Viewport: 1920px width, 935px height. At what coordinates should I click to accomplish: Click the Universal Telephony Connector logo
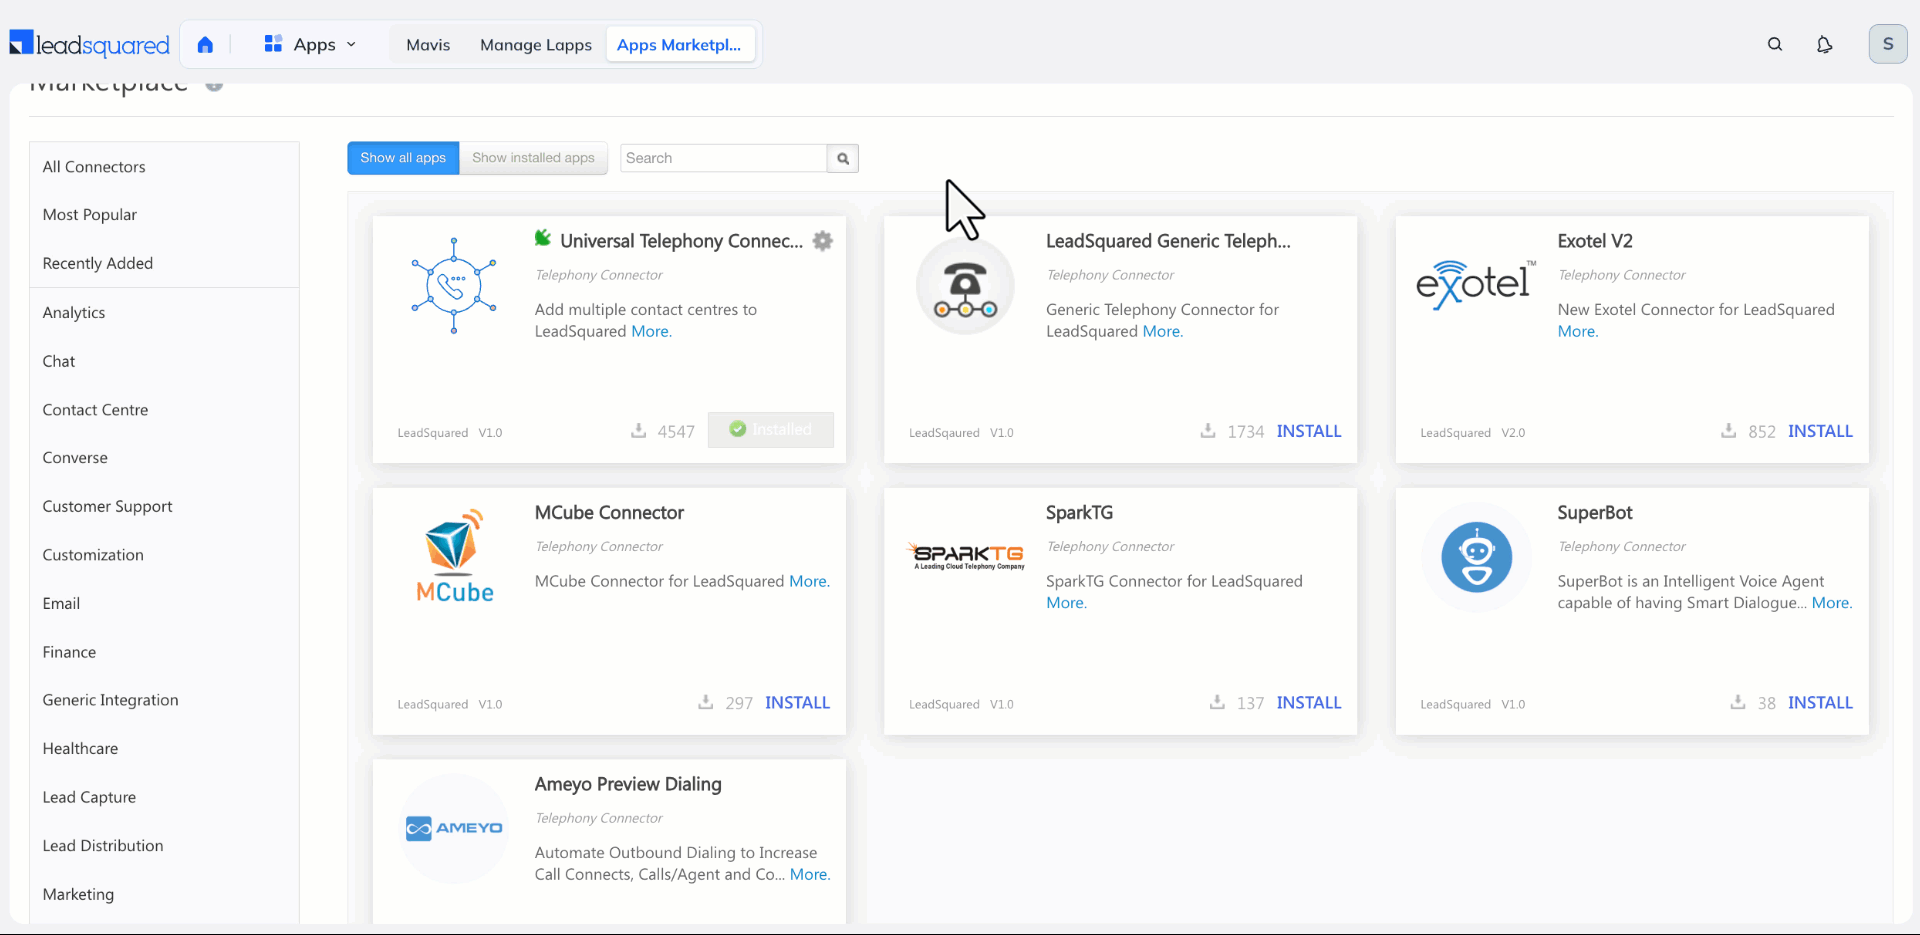pos(454,285)
